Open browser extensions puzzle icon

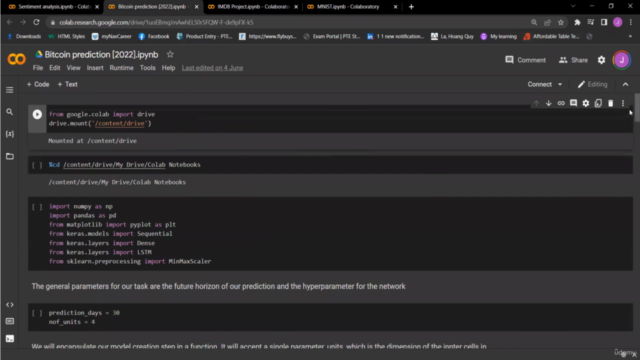tap(577, 22)
